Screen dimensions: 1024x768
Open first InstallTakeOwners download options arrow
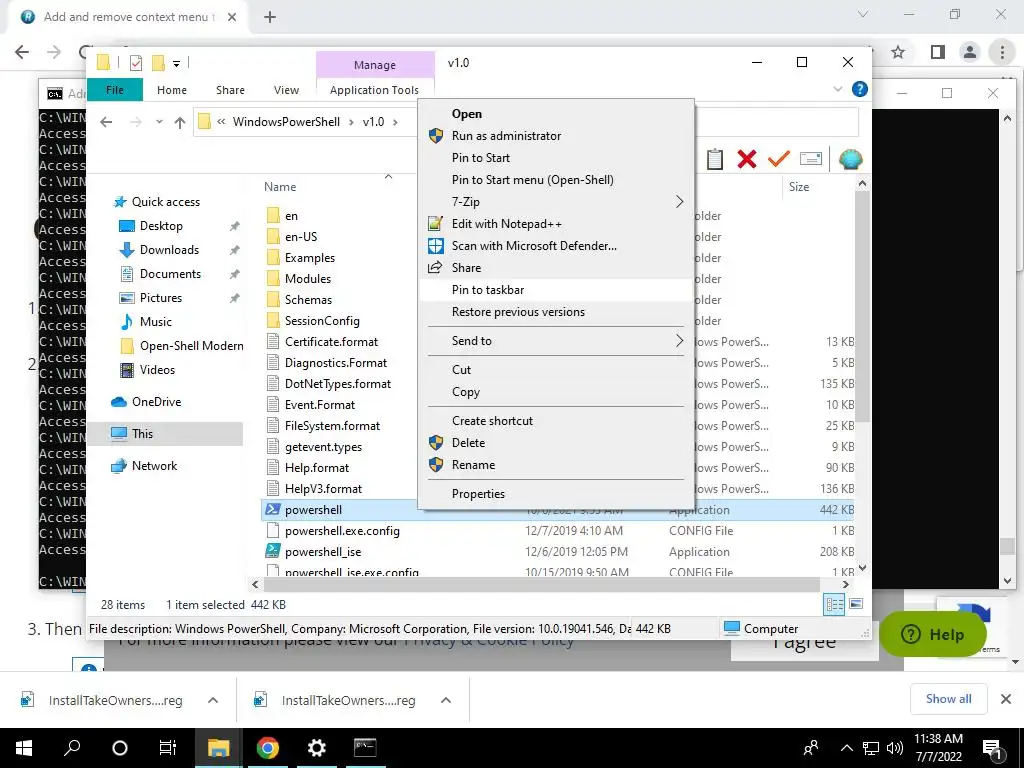213,700
